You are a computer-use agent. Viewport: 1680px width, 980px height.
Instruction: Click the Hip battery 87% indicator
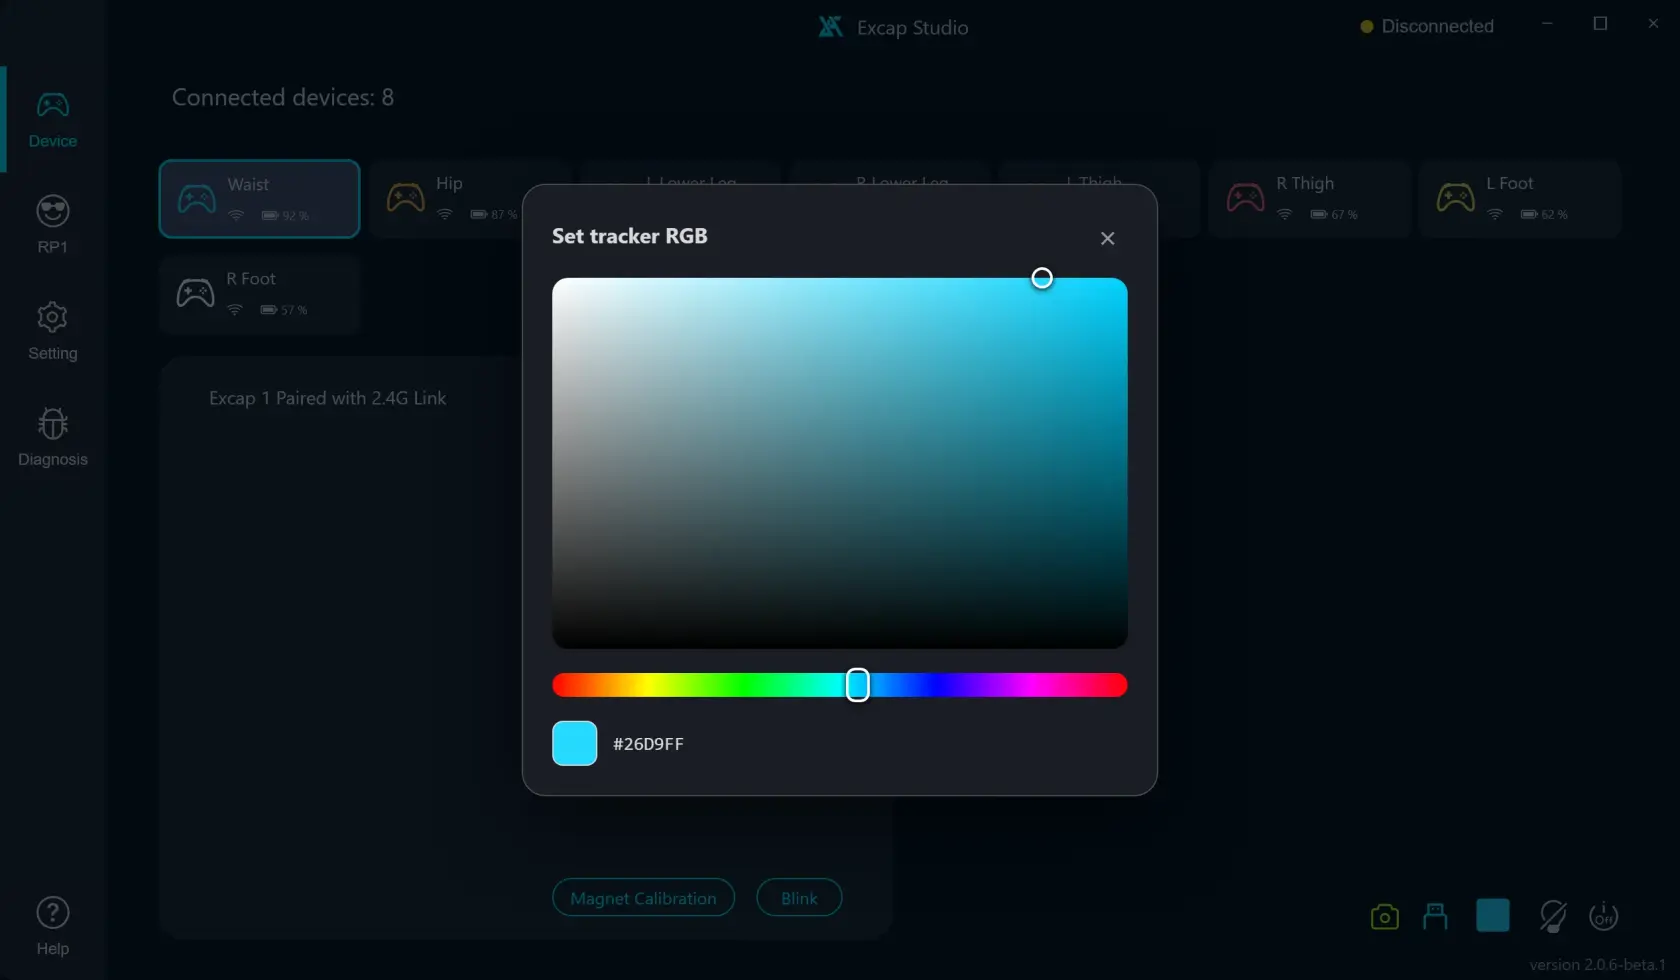pos(494,214)
